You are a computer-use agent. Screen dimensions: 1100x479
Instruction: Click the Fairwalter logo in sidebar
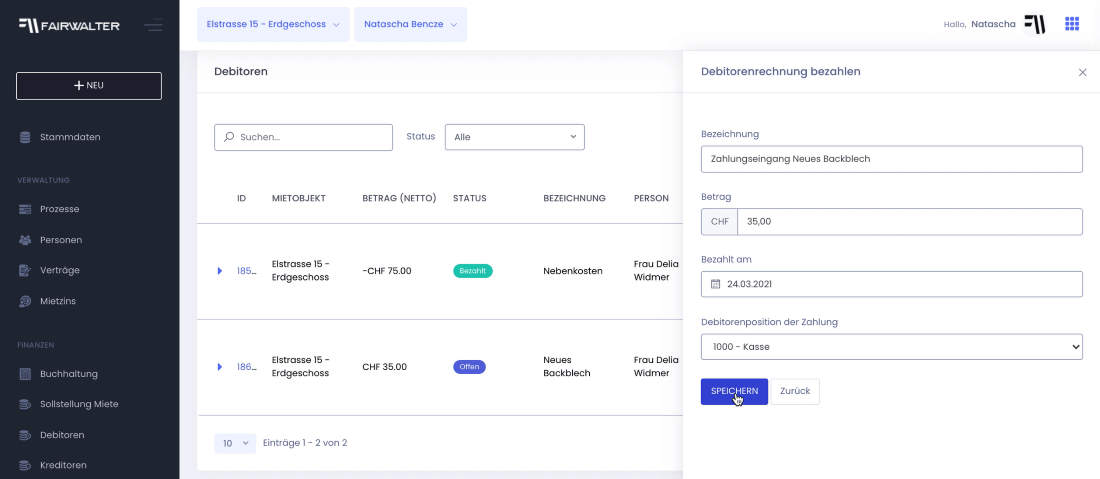point(70,25)
